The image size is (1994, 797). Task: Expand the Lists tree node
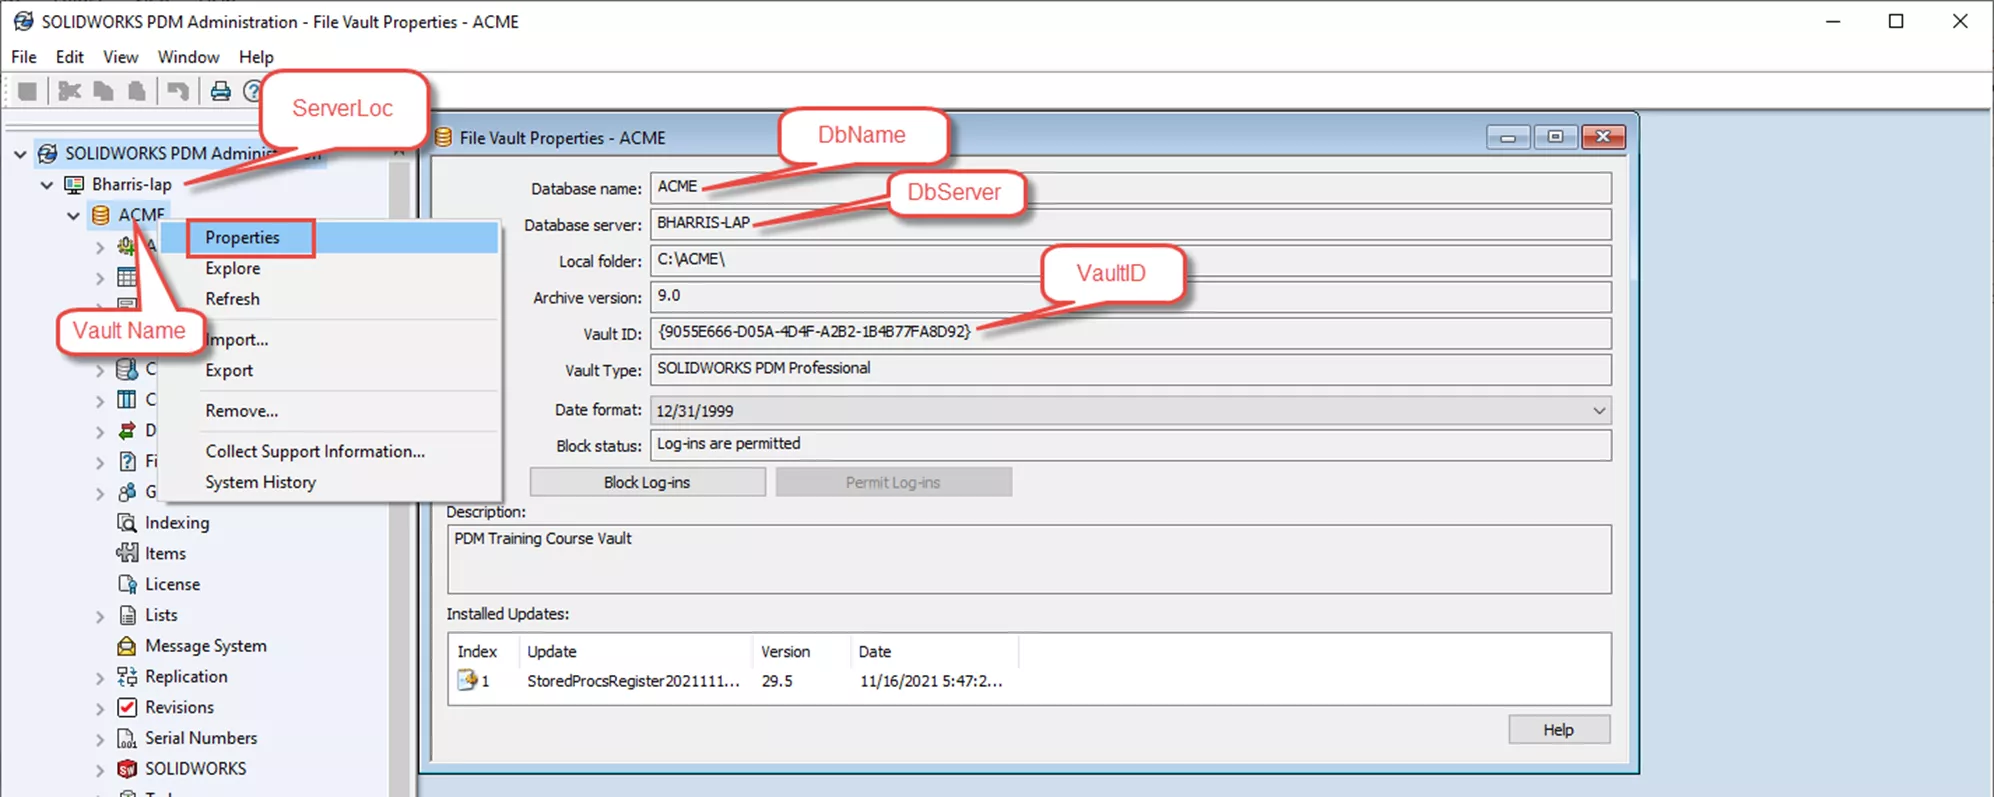100,616
